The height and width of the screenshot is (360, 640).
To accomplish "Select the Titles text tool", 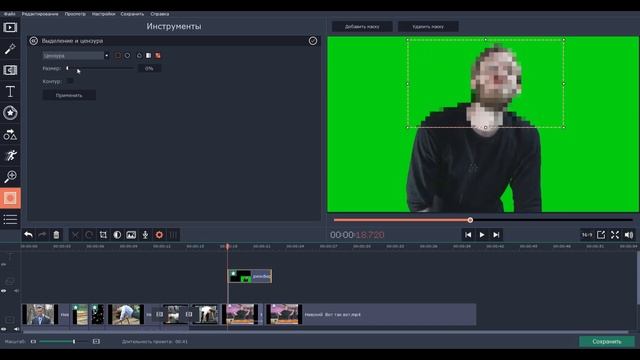I will pos(10,91).
